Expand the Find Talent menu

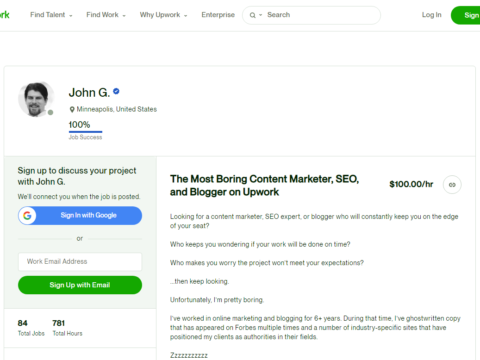(x=51, y=15)
